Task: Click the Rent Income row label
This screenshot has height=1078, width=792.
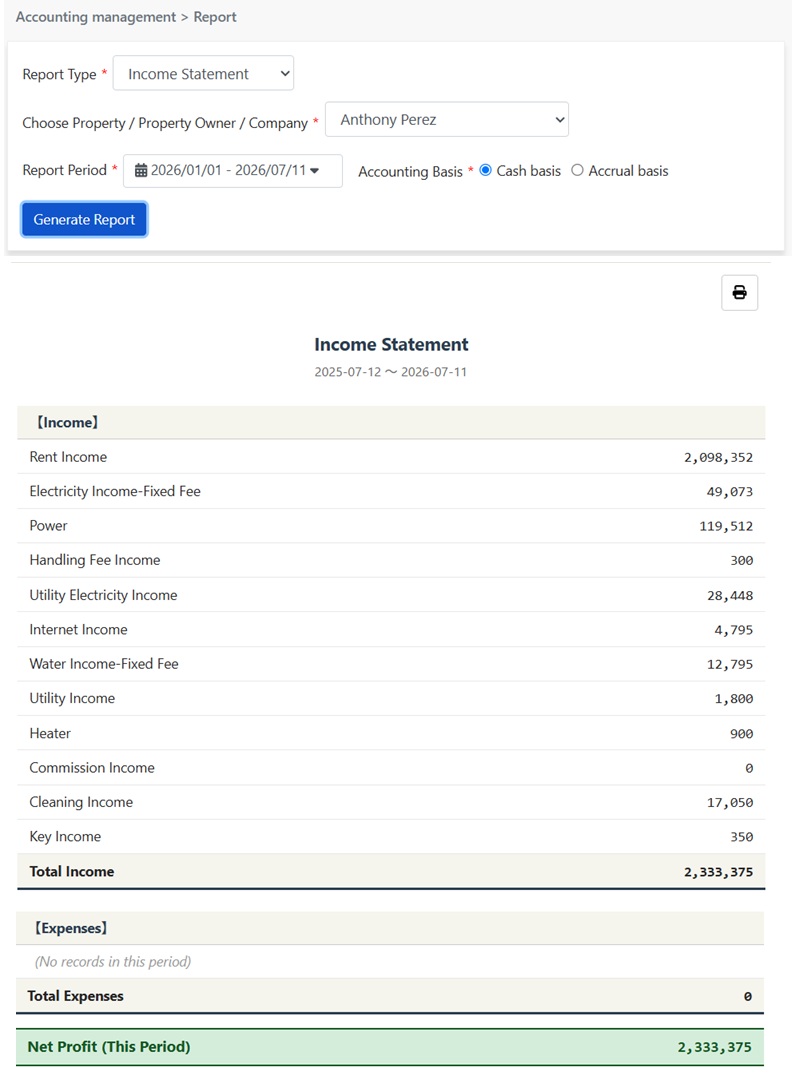Action: coord(68,457)
